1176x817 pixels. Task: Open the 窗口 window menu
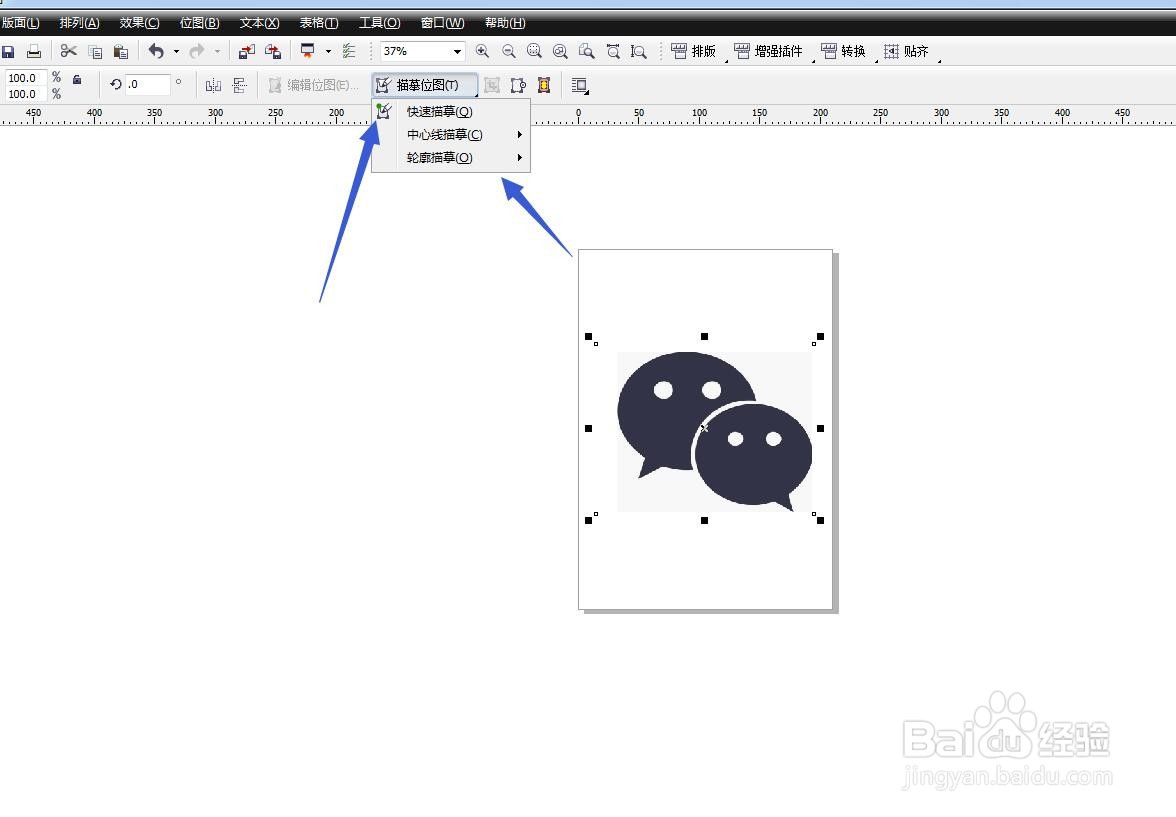point(442,23)
